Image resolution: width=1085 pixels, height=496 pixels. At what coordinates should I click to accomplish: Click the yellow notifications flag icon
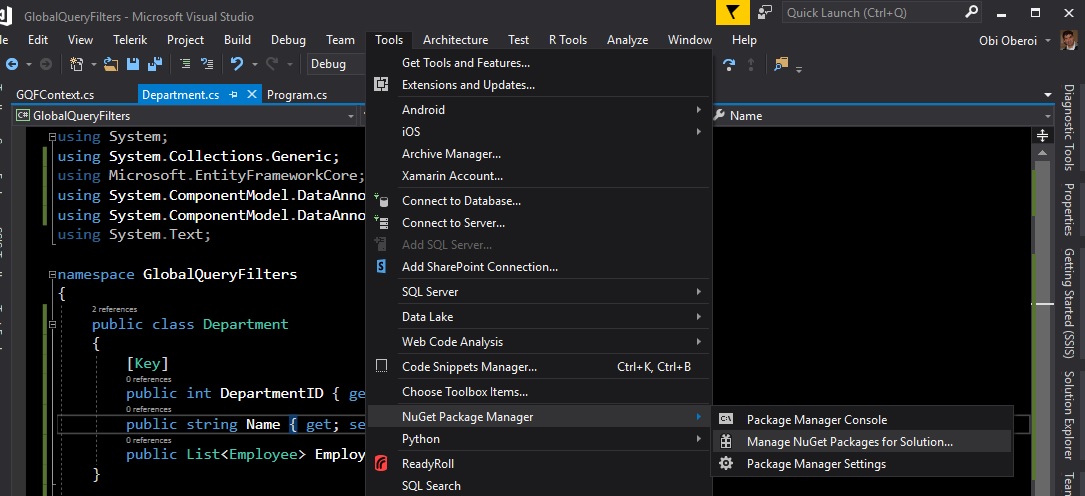(734, 13)
